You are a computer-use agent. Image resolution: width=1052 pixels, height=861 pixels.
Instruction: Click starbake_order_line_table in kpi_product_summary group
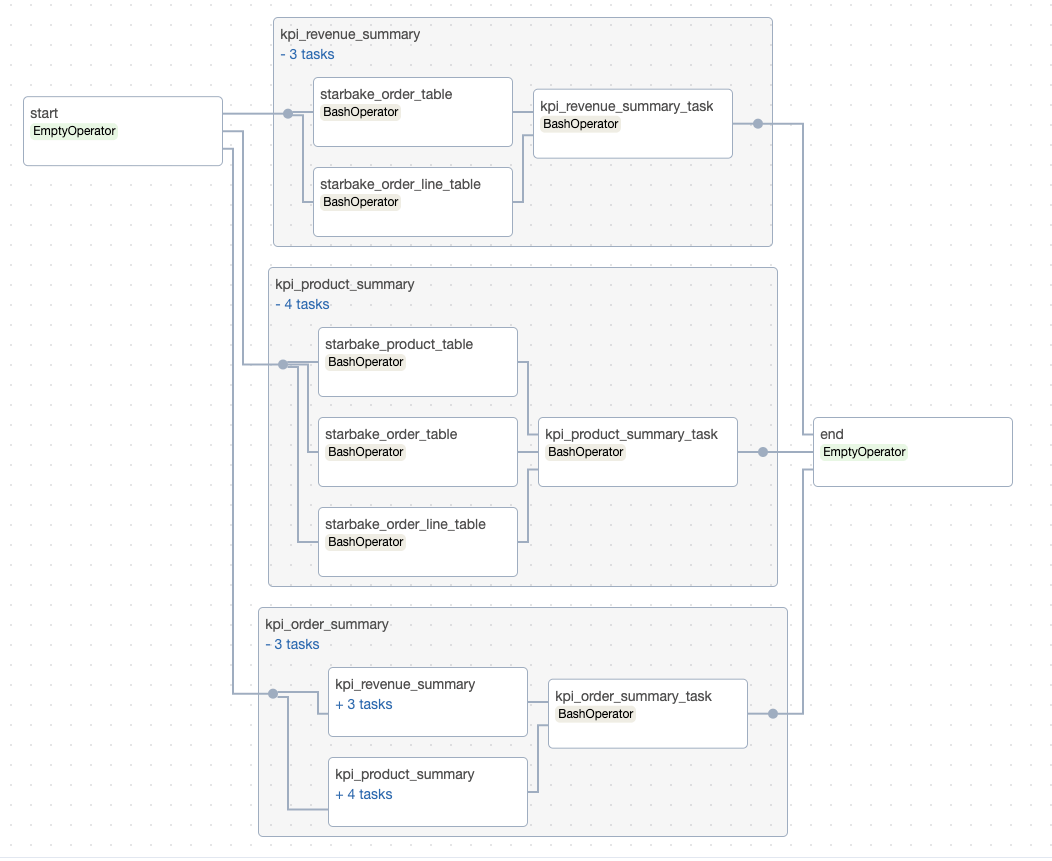coord(417,541)
